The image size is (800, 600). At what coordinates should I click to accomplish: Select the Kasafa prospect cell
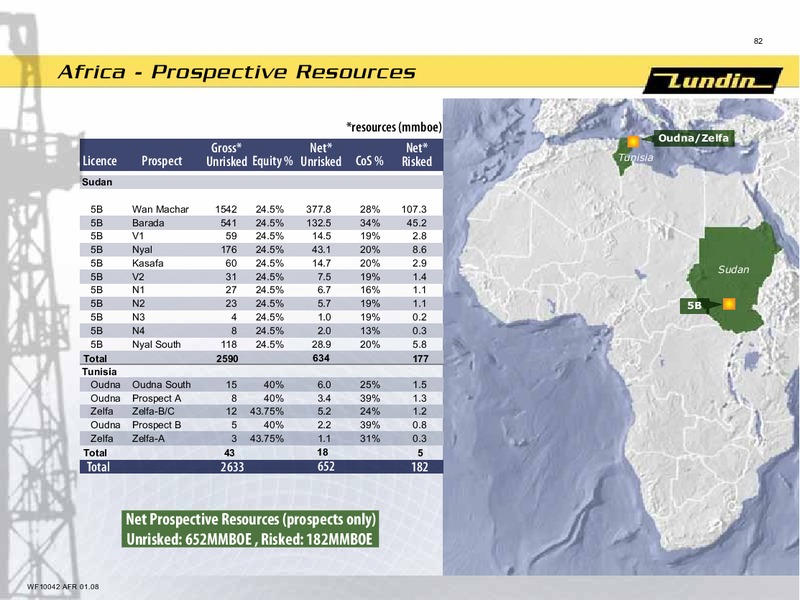(147, 263)
